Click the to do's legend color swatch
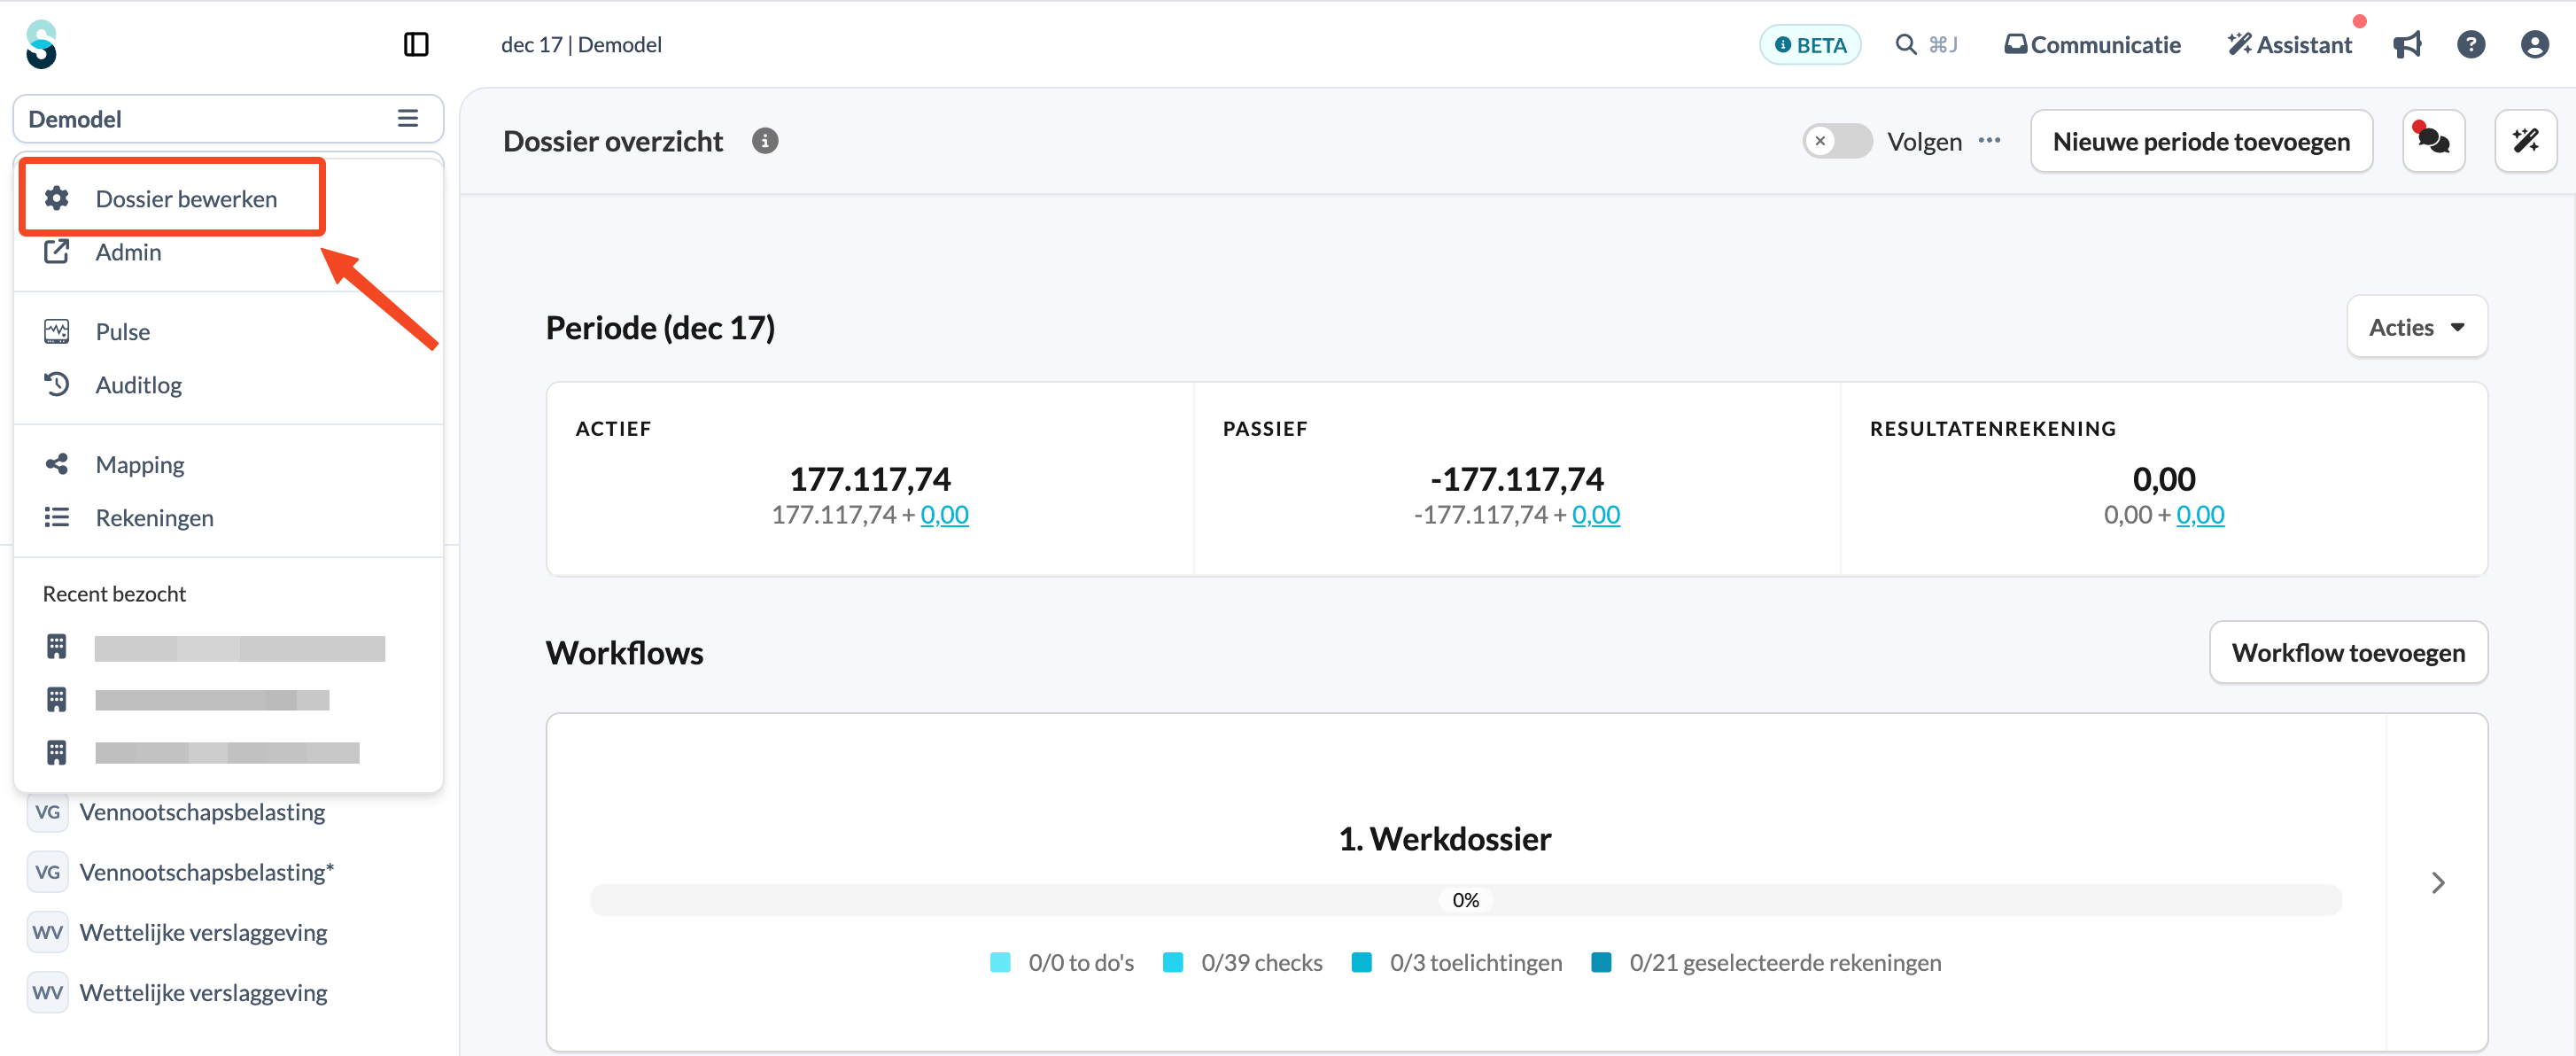Viewport: 2576px width, 1056px height. (x=1000, y=962)
